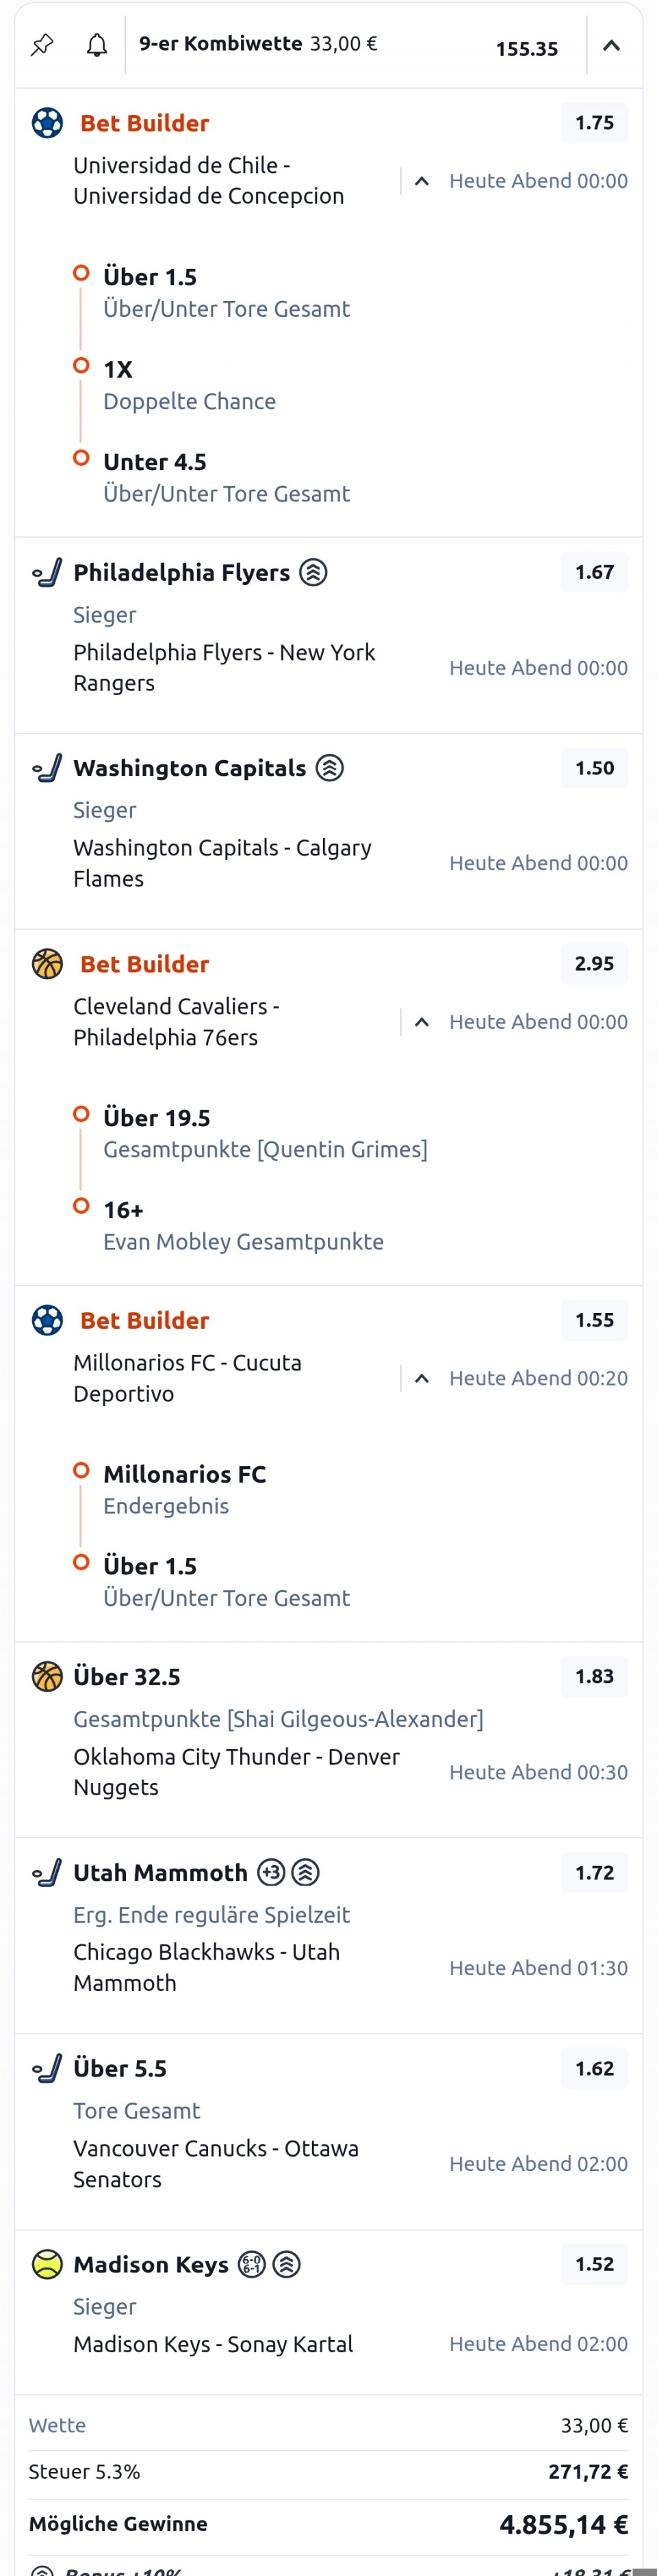Open Philadelphia Flyers - New York Rangers match
This screenshot has width=657, height=2576.
(224, 667)
